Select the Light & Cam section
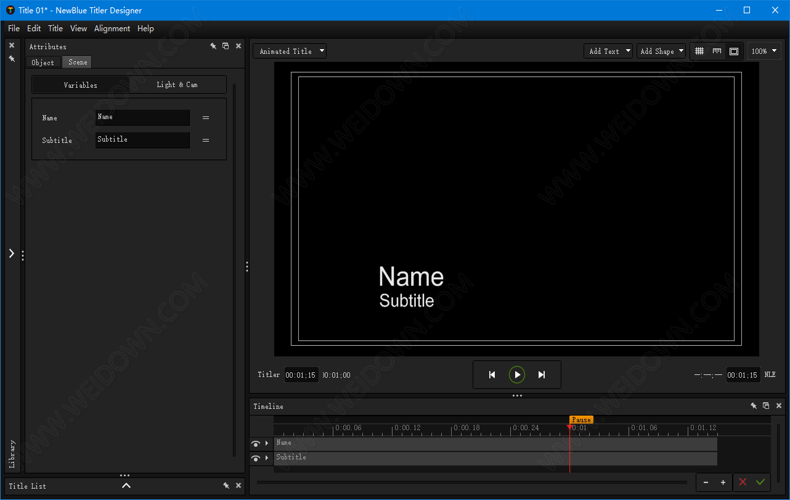790x500 pixels. tap(177, 85)
